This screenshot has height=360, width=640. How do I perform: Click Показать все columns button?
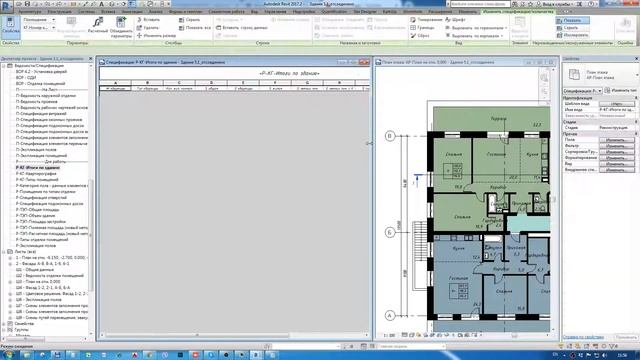(195, 28)
